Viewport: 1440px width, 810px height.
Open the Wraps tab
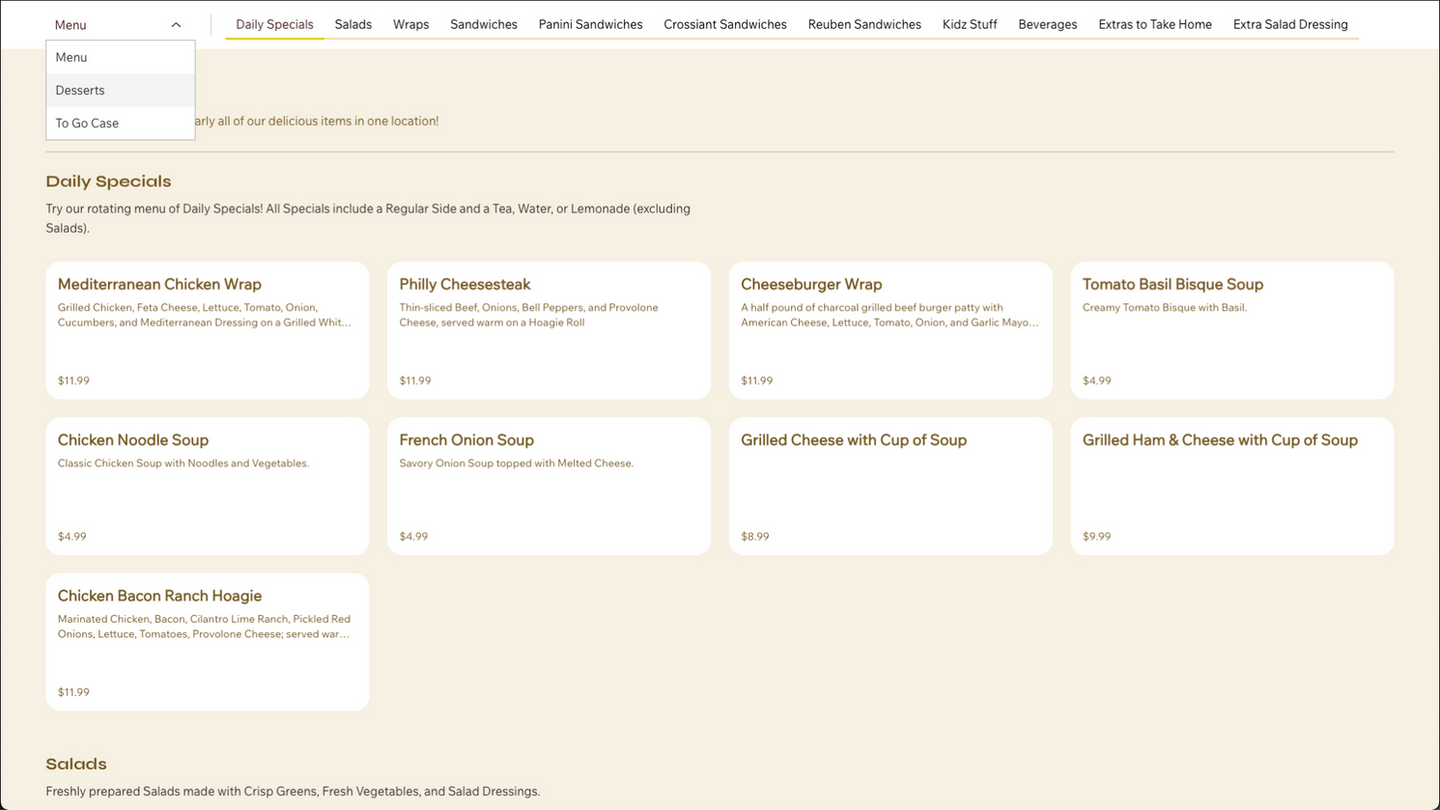point(411,24)
